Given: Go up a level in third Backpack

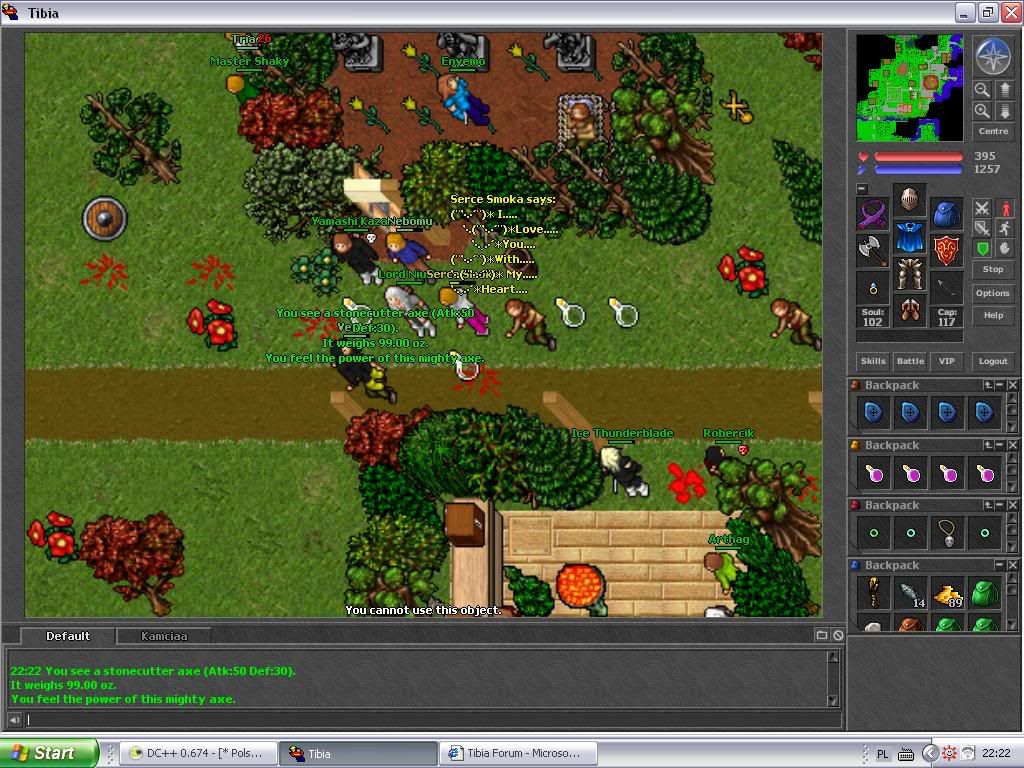Looking at the screenshot, I should 988,505.
